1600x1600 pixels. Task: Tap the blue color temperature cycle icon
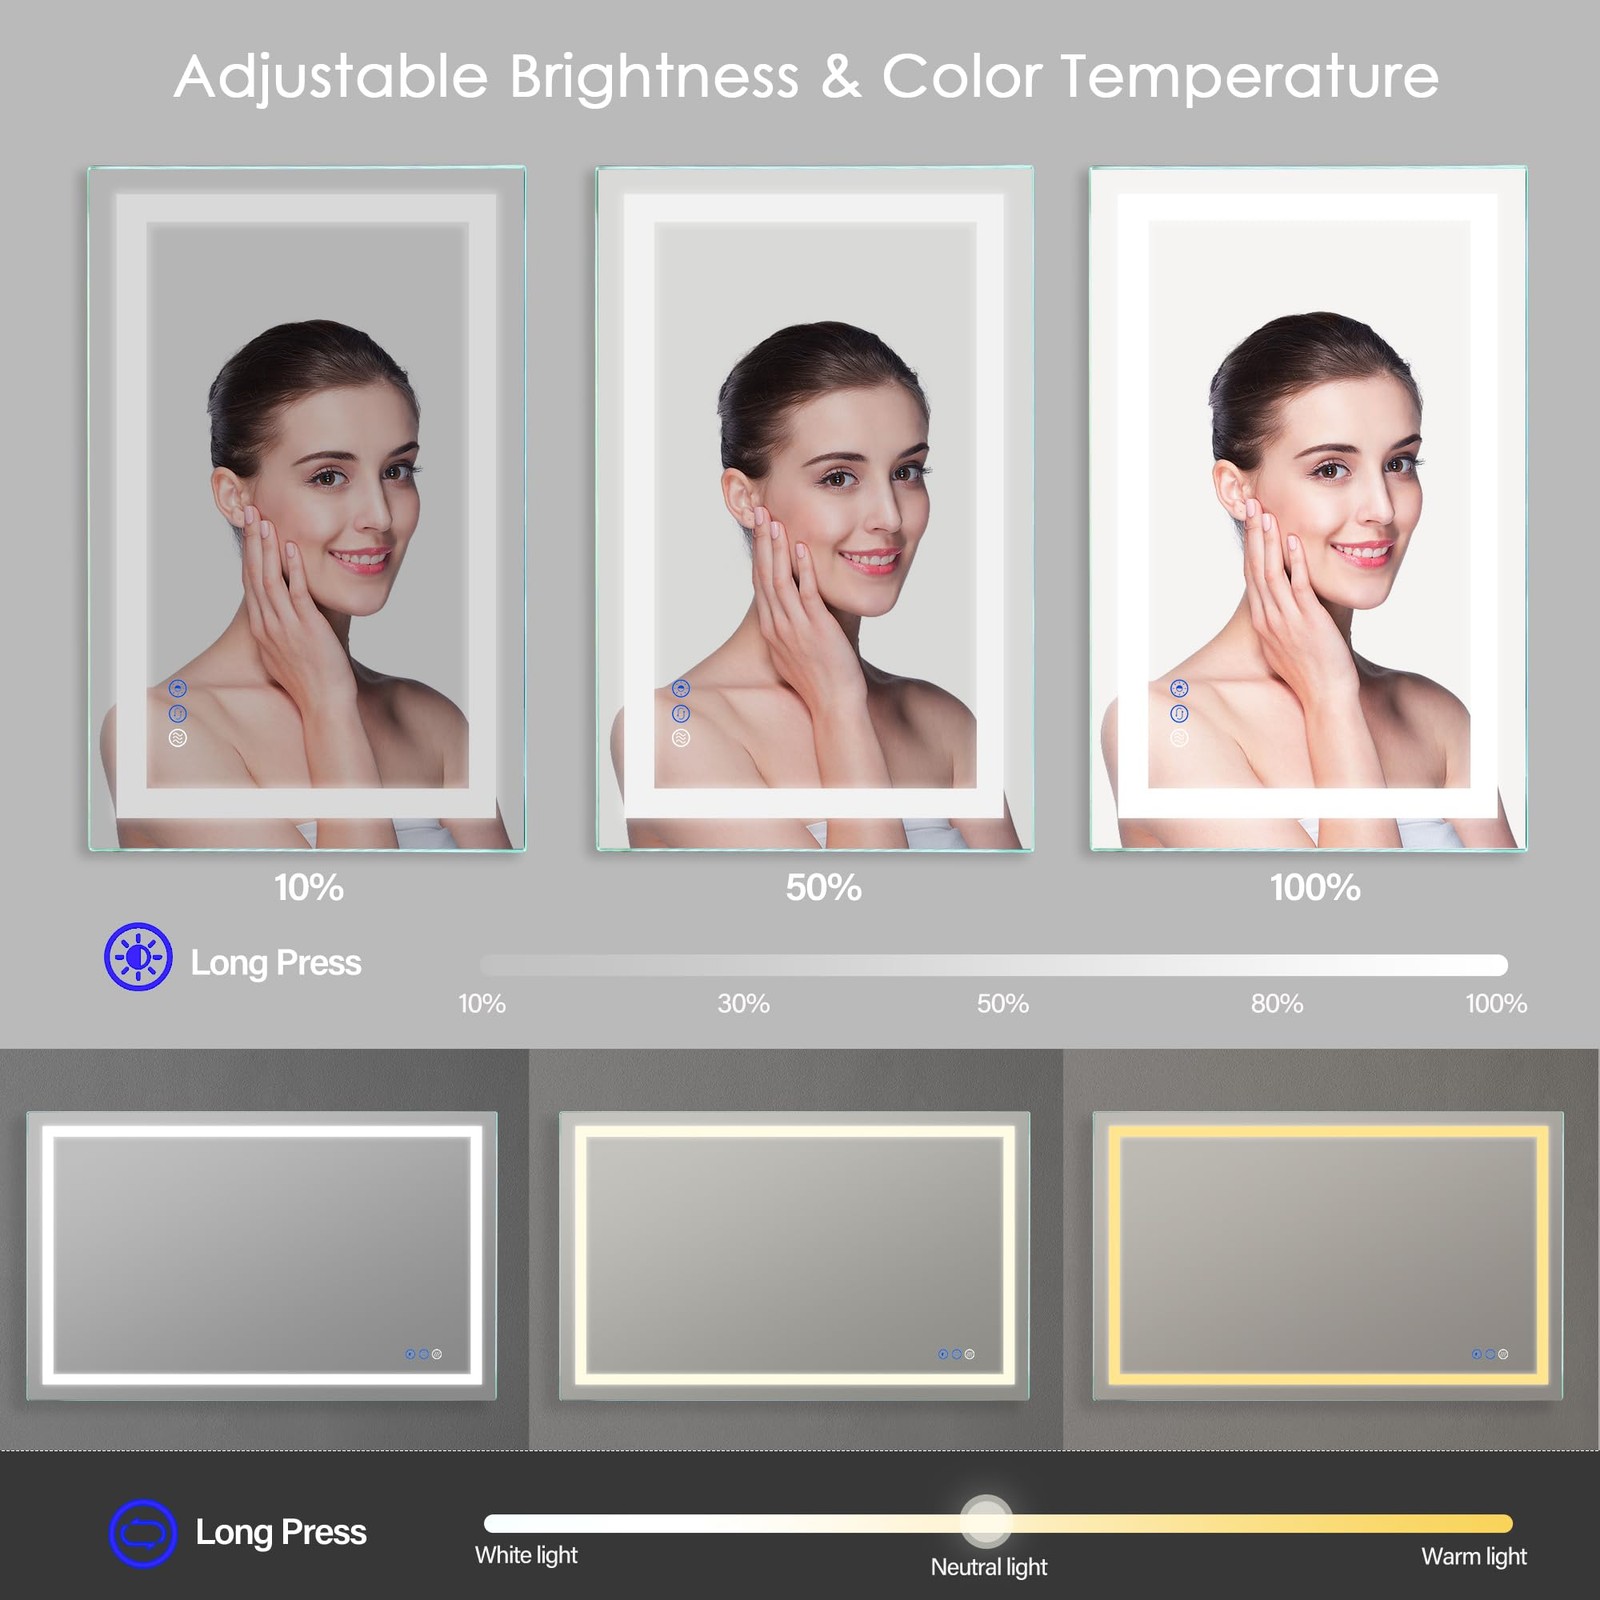coord(143,1533)
